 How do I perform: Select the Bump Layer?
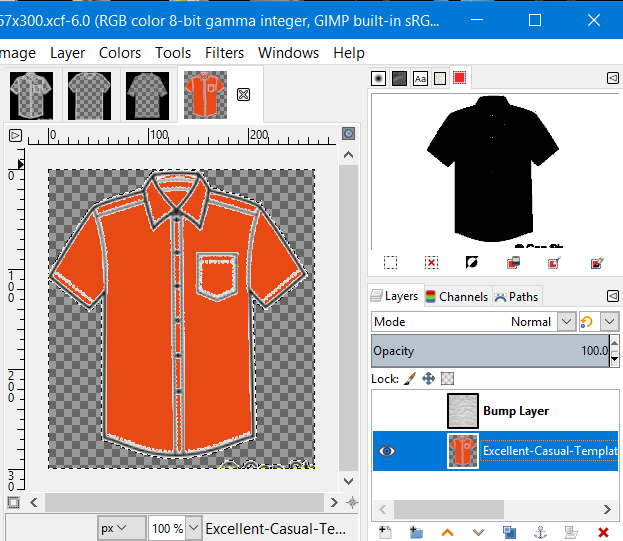pos(515,411)
